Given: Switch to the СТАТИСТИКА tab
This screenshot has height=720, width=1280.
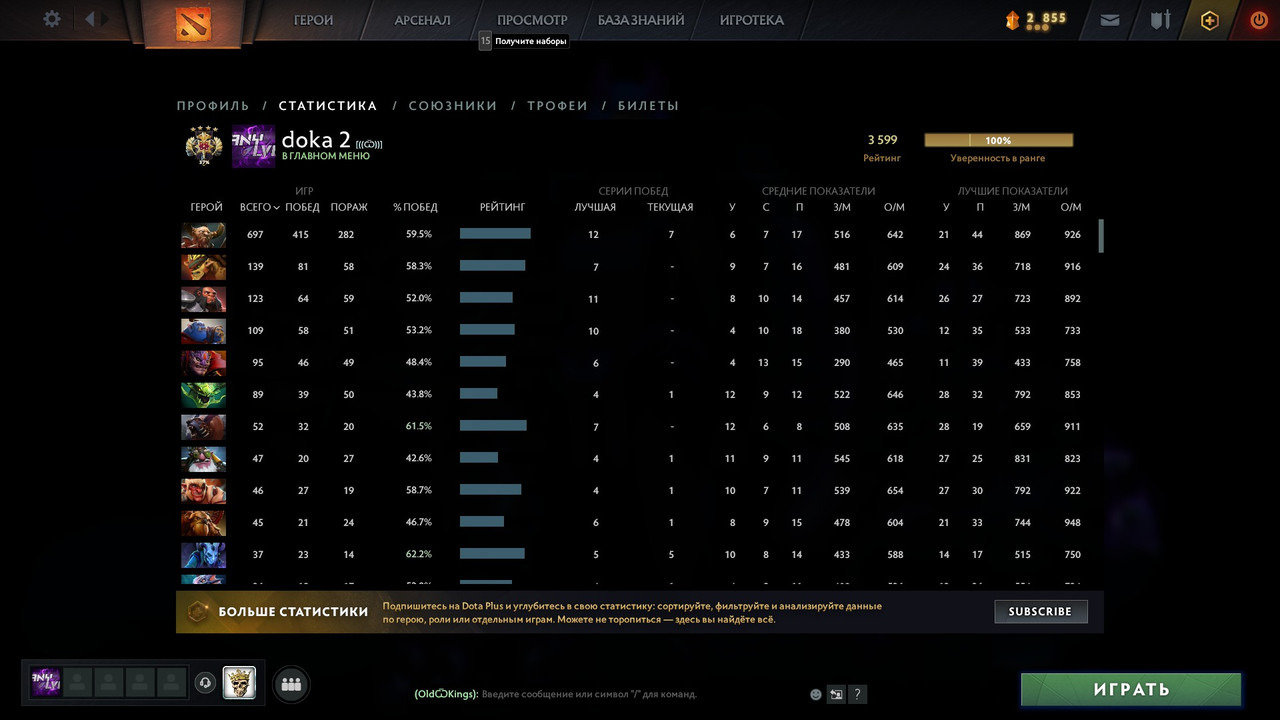Looking at the screenshot, I should coord(328,105).
